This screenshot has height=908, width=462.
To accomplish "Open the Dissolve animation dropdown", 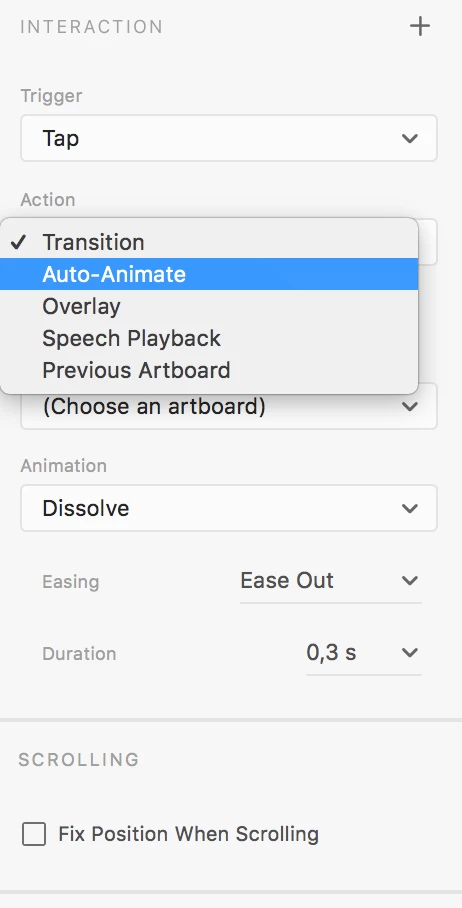I will [229, 508].
